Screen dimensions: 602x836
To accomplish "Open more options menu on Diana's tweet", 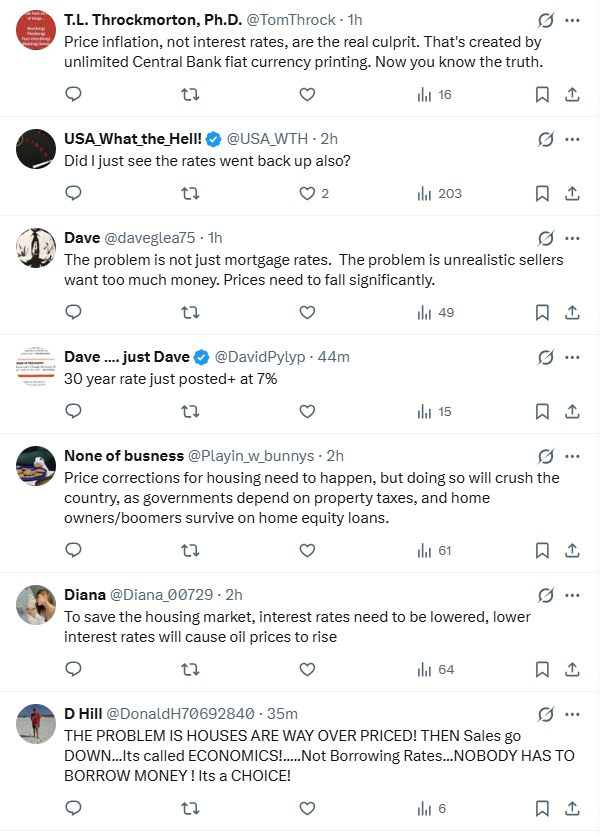I will [572, 595].
